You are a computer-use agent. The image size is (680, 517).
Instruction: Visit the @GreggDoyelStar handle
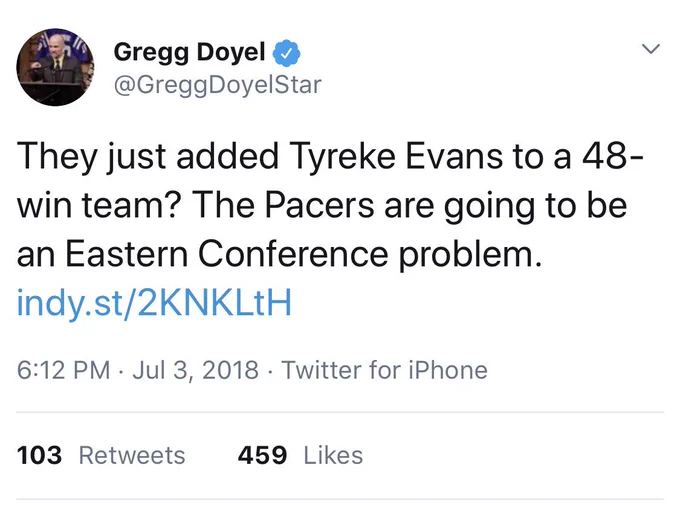(x=217, y=85)
